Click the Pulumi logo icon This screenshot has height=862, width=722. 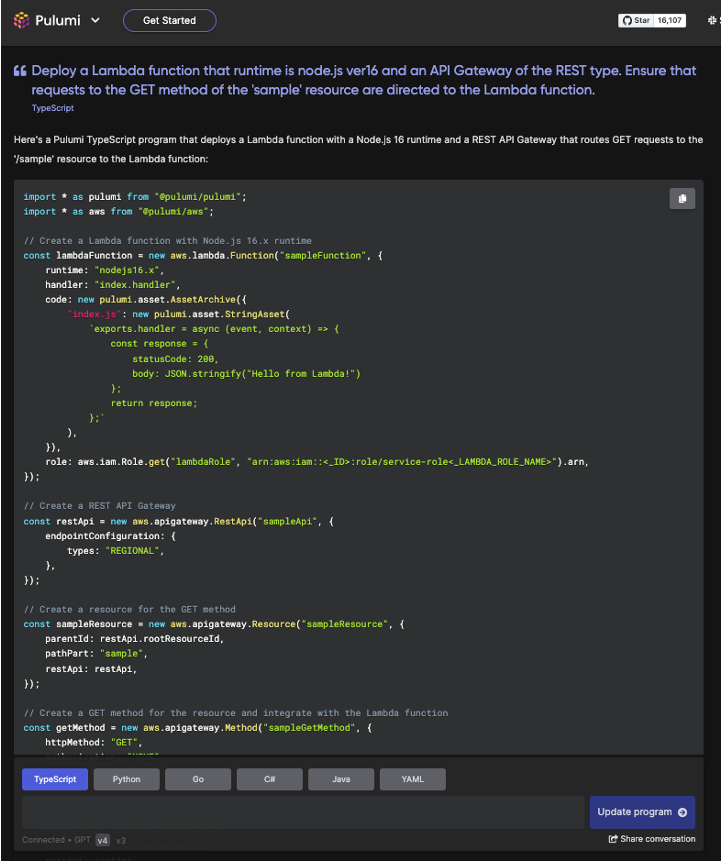coord(21,20)
